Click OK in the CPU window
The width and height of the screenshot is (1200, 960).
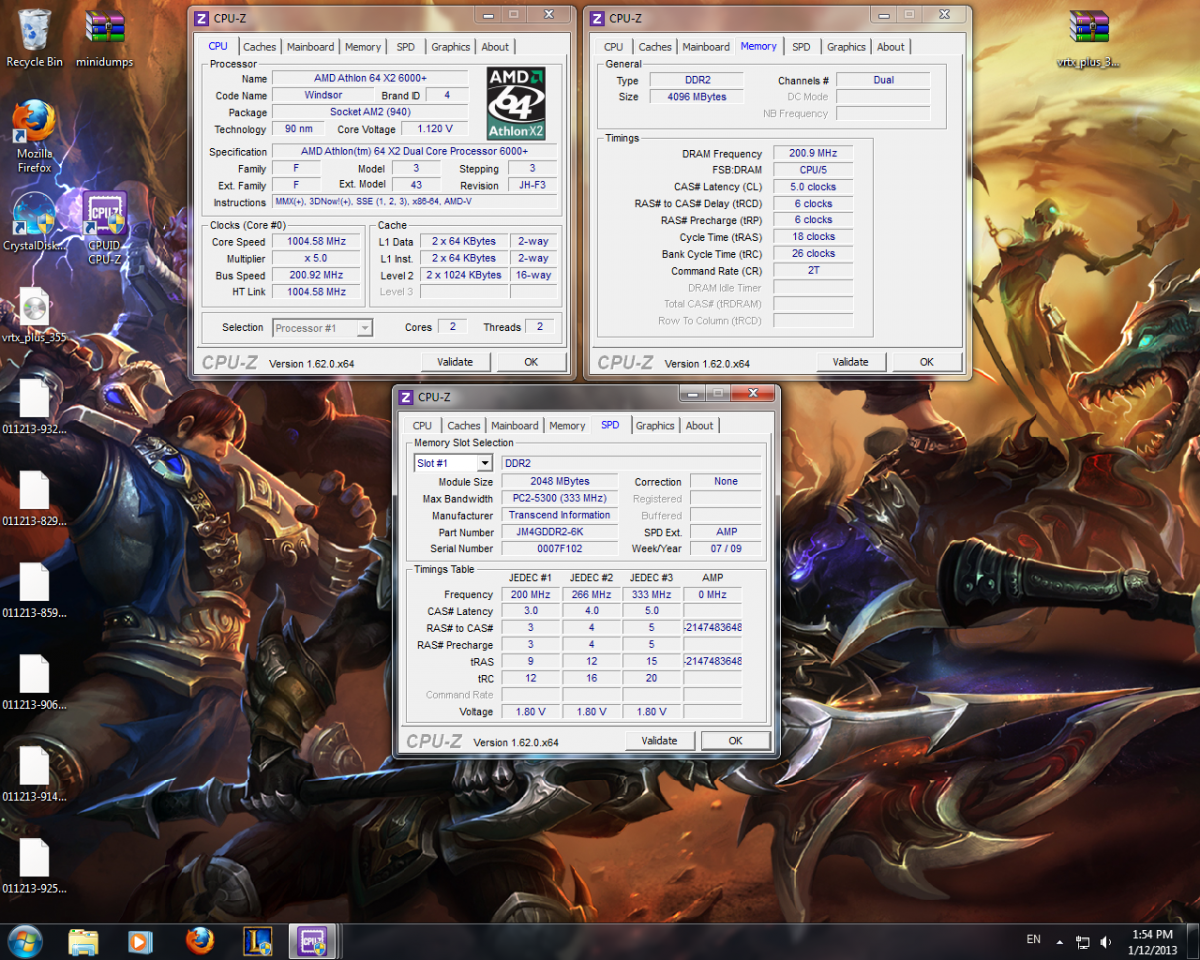pyautogui.click(x=531, y=362)
